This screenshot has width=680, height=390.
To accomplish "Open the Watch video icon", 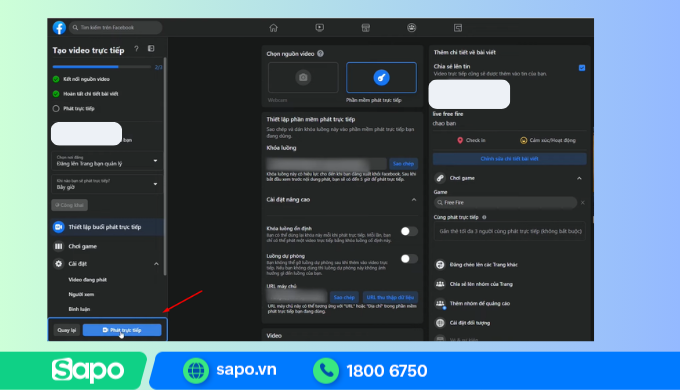I will [320, 28].
